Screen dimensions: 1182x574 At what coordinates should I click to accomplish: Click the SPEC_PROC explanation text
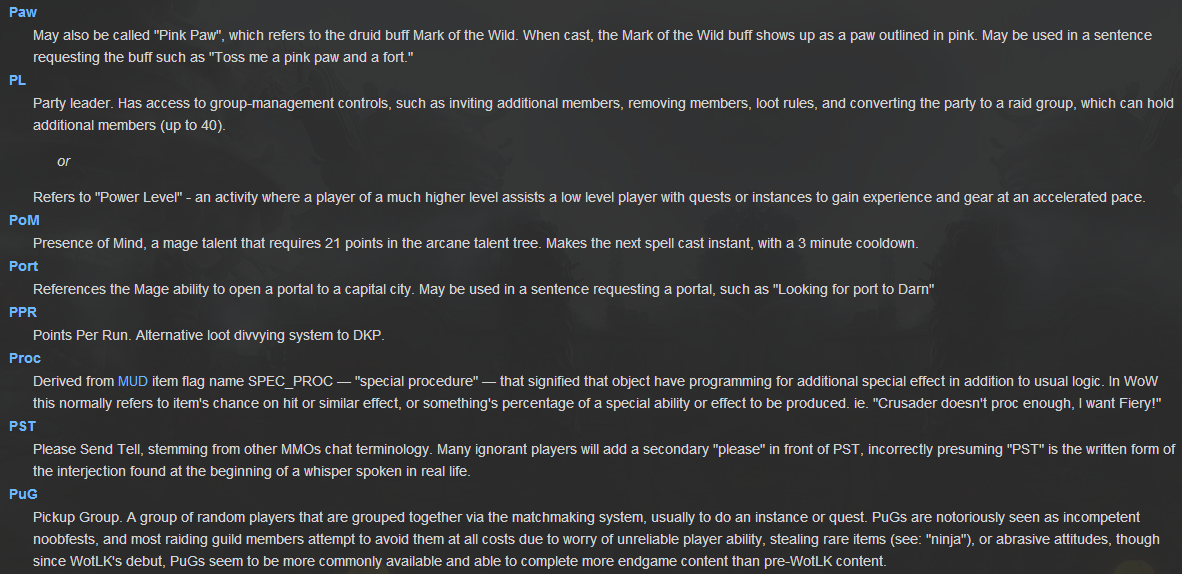tap(597, 392)
